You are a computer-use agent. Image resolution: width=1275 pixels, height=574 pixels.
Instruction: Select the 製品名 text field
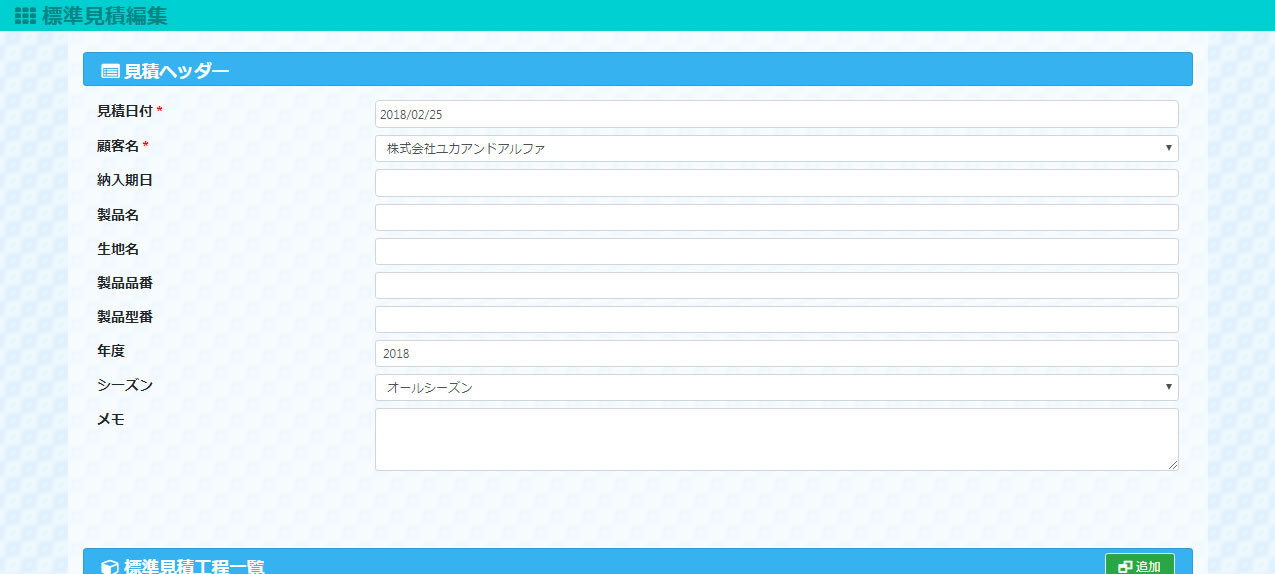776,217
